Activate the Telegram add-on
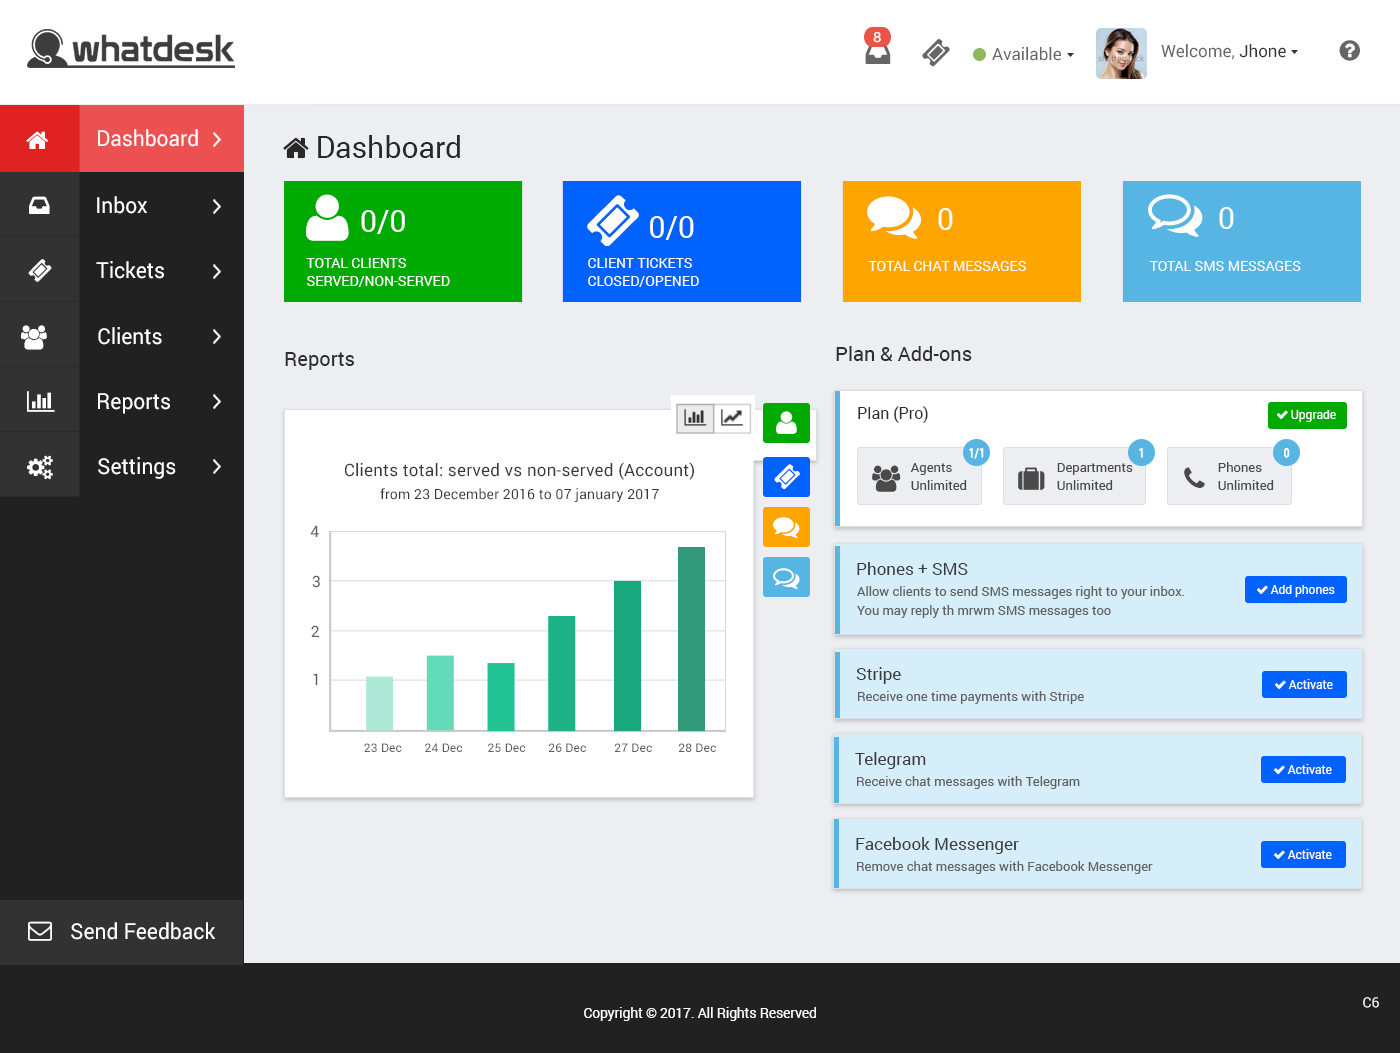Image resolution: width=1400 pixels, height=1053 pixels. [x=1303, y=770]
